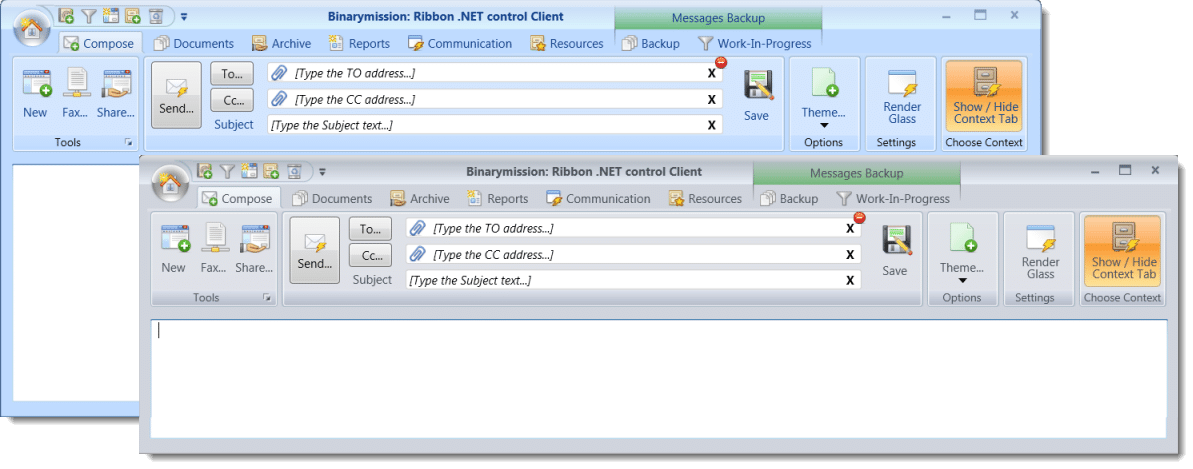The height and width of the screenshot is (469, 1193).
Task: Select Work-In-Progress tab in front gray window
Action: tap(894, 199)
